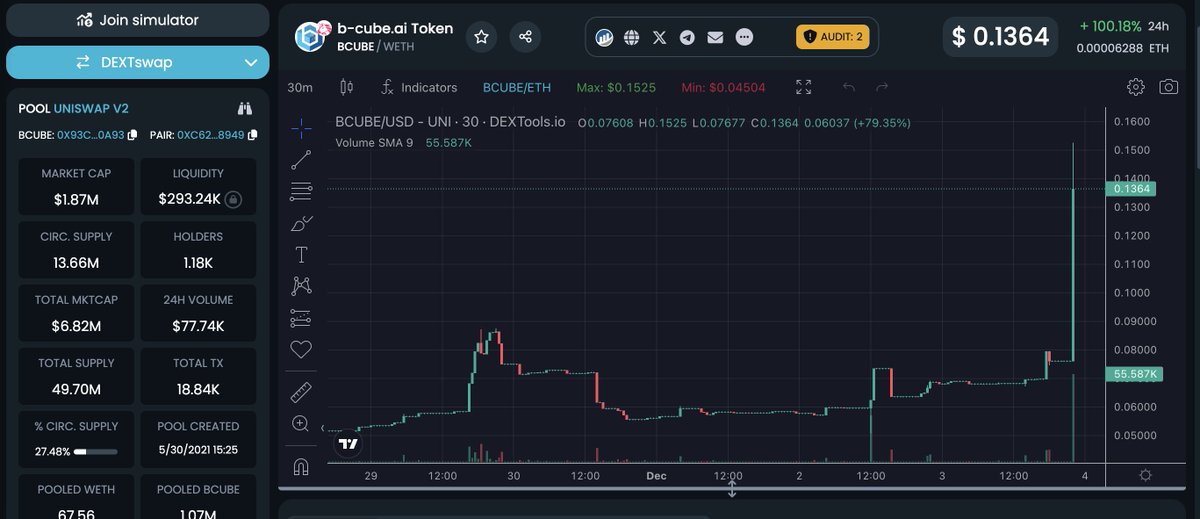Click the Total TX 18.84K card
Image resolution: width=1200 pixels, height=519 pixels.
[x=197, y=376]
